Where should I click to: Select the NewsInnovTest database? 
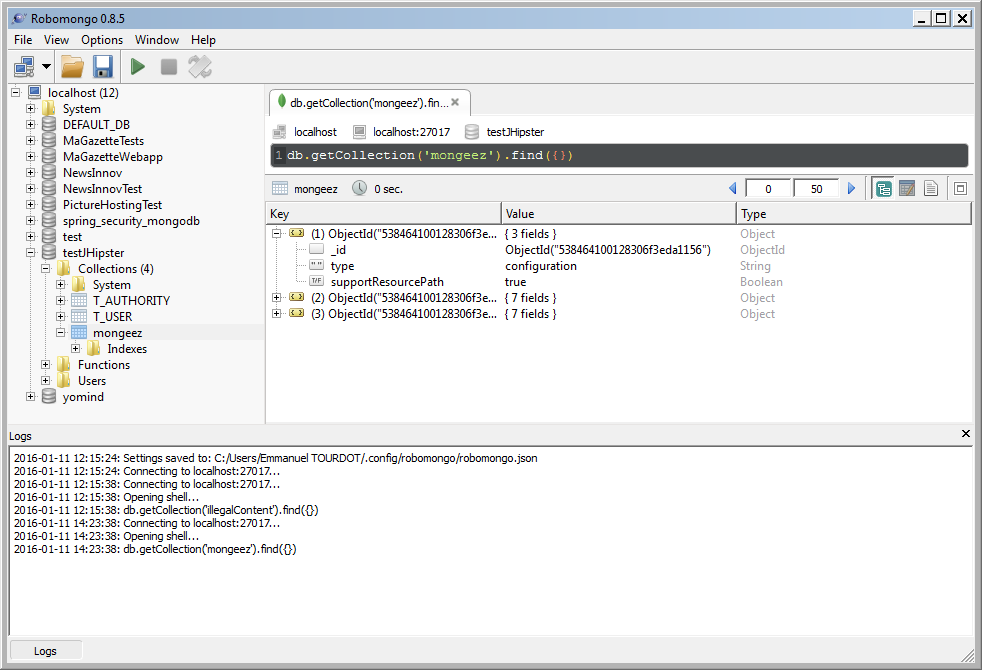(x=102, y=188)
